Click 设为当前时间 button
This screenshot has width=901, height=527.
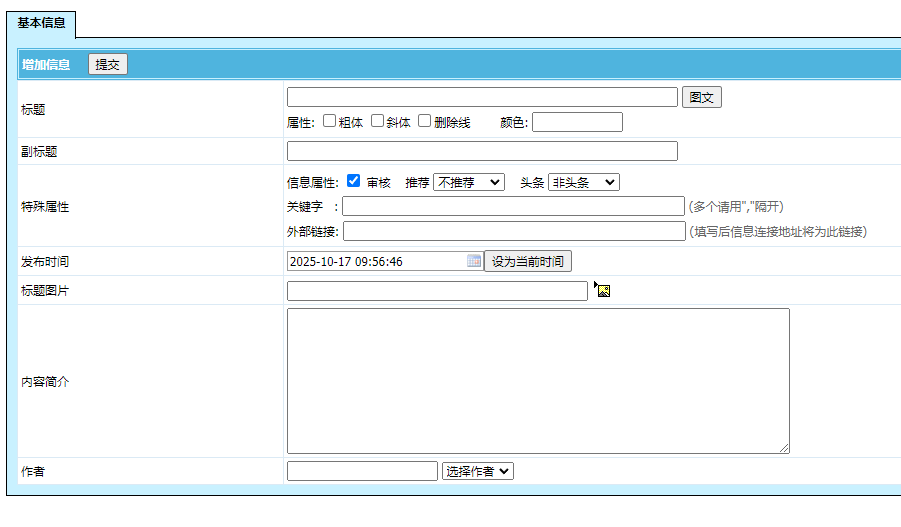(x=527, y=262)
